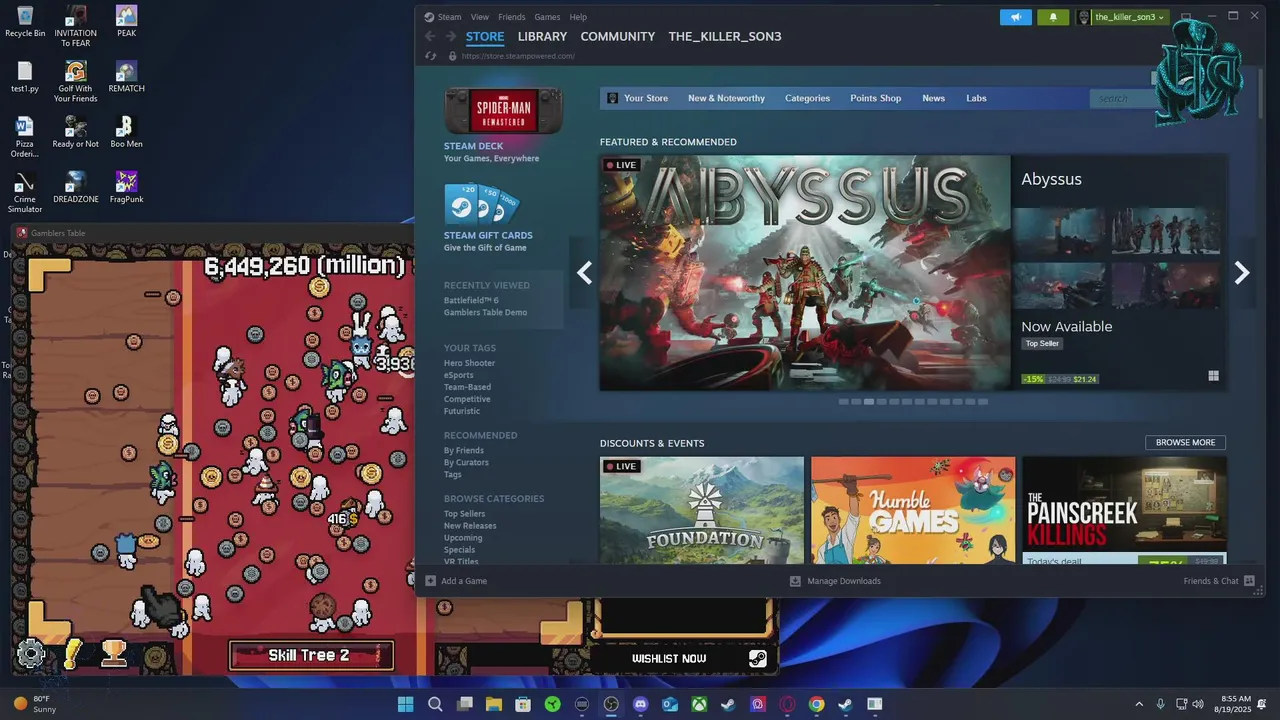Select the FragPunk desktop shortcut

tap(126, 187)
